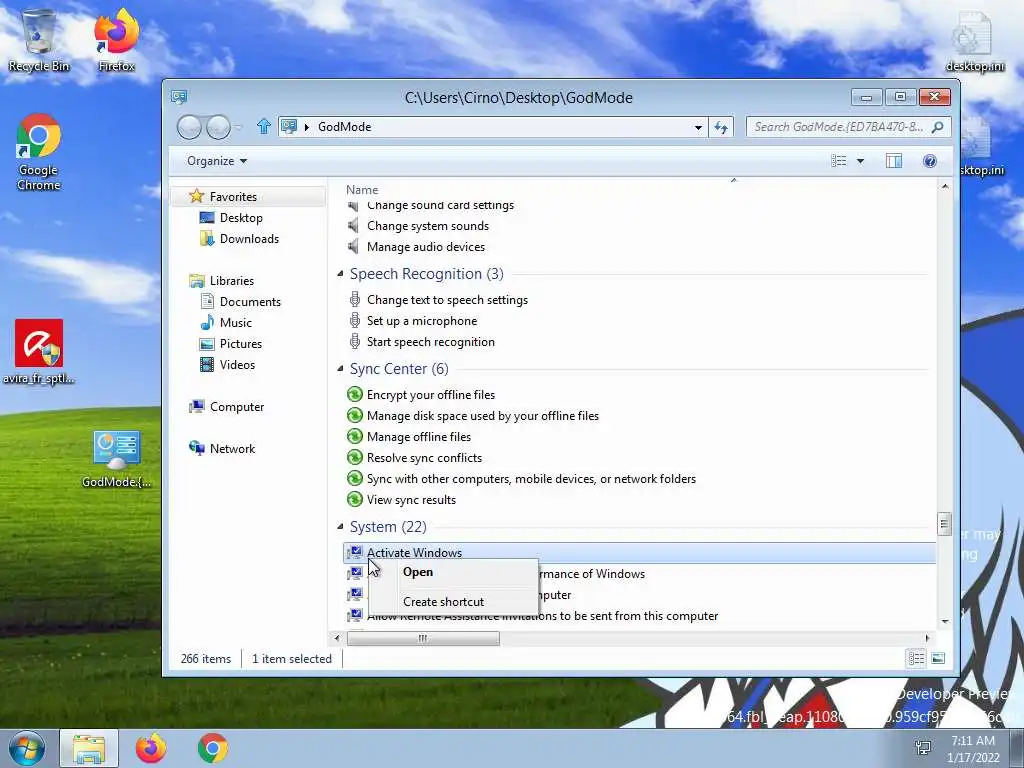This screenshot has height=768, width=1024.
Task: Click the sync icon beside Manage offline files
Action: (355, 436)
